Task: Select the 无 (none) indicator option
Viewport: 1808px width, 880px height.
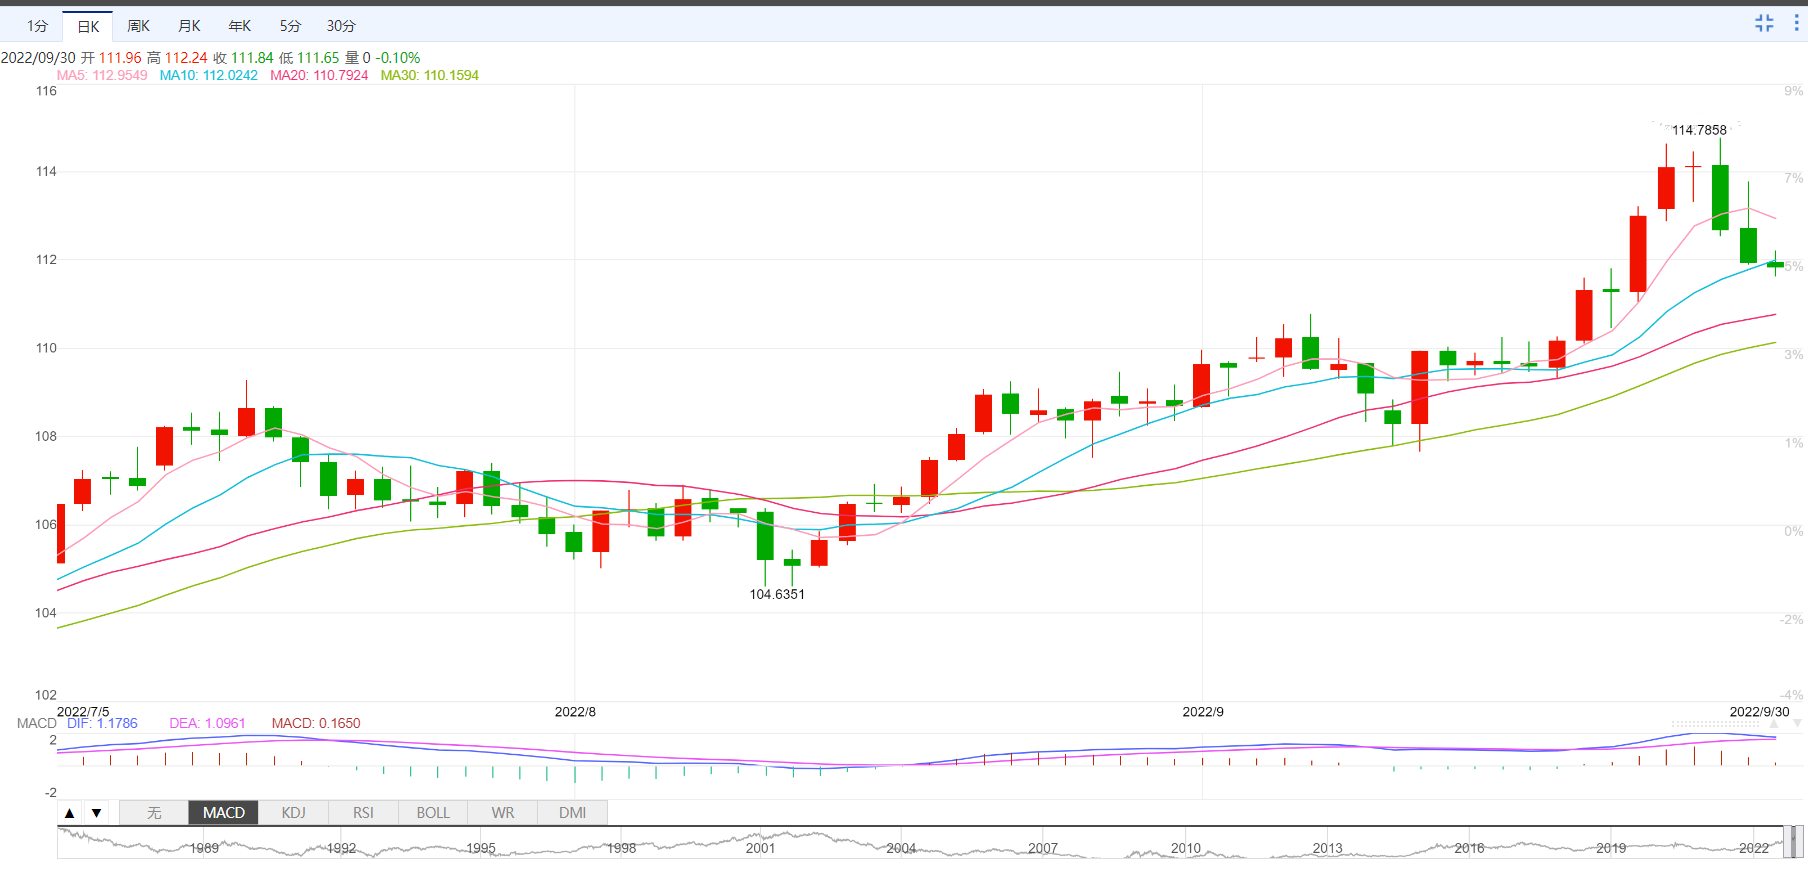Action: coord(154,813)
